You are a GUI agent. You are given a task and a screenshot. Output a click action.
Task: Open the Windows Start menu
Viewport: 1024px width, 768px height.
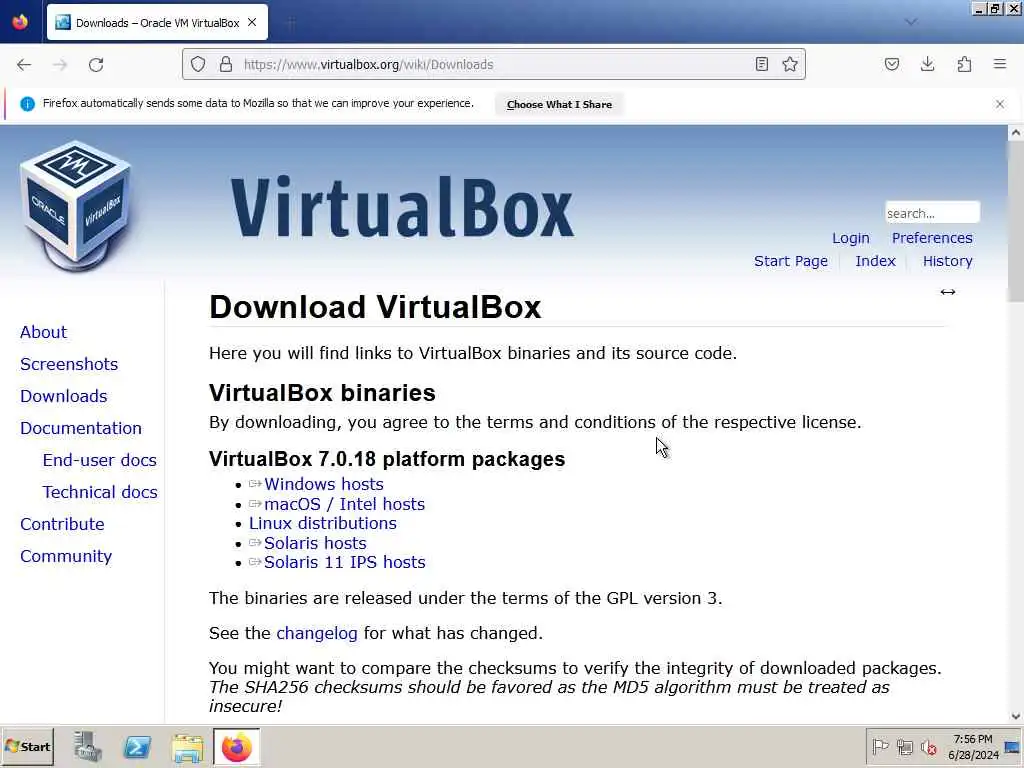(x=27, y=746)
